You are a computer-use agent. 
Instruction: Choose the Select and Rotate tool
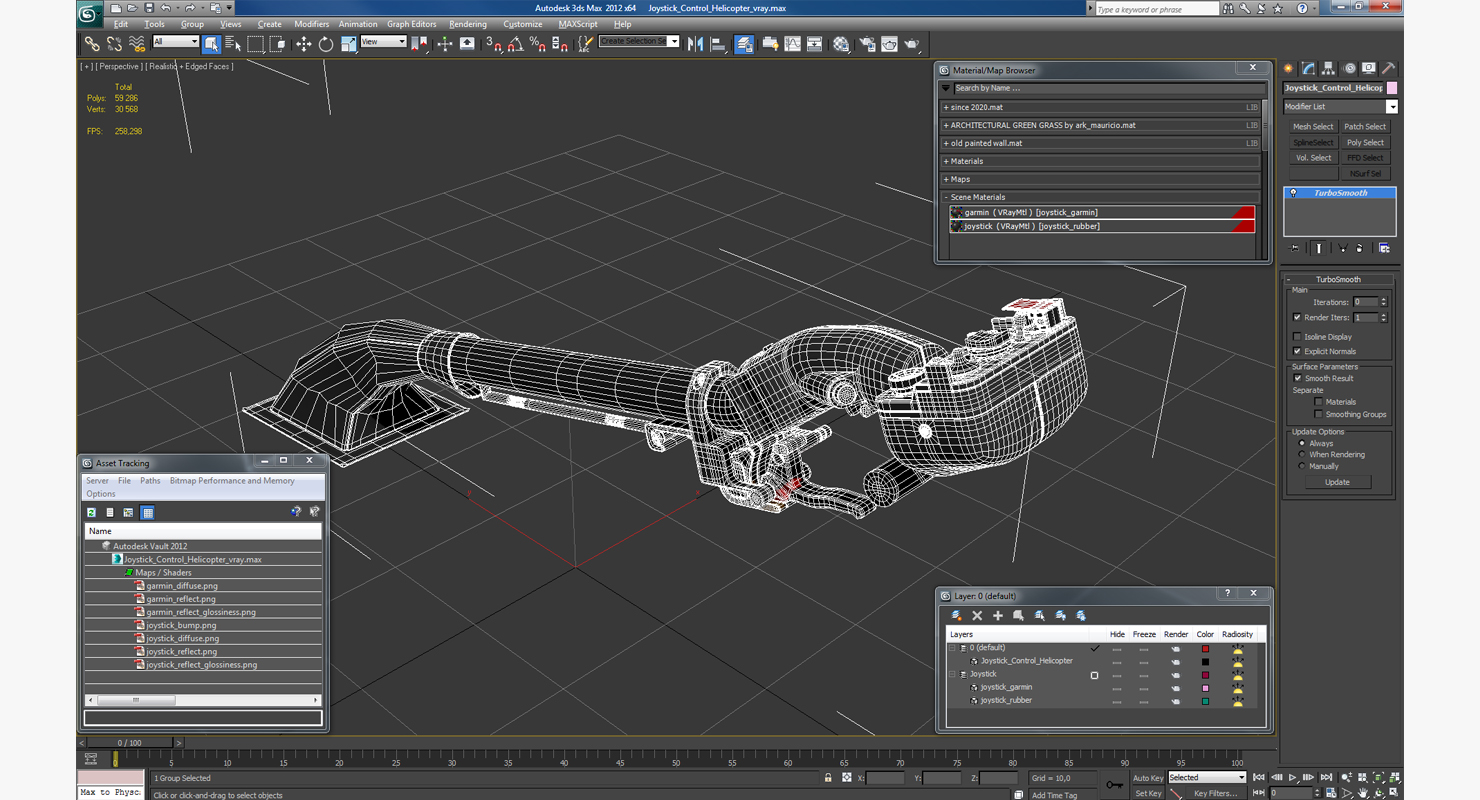[326, 44]
